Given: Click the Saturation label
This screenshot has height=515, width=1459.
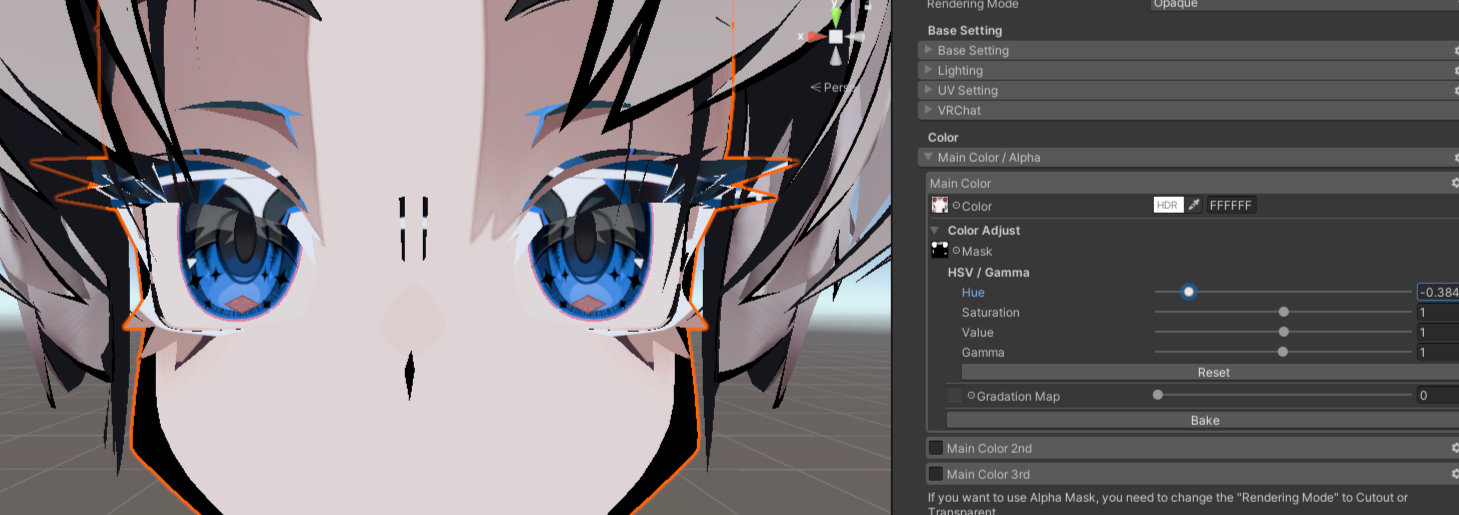Looking at the screenshot, I should coord(991,312).
